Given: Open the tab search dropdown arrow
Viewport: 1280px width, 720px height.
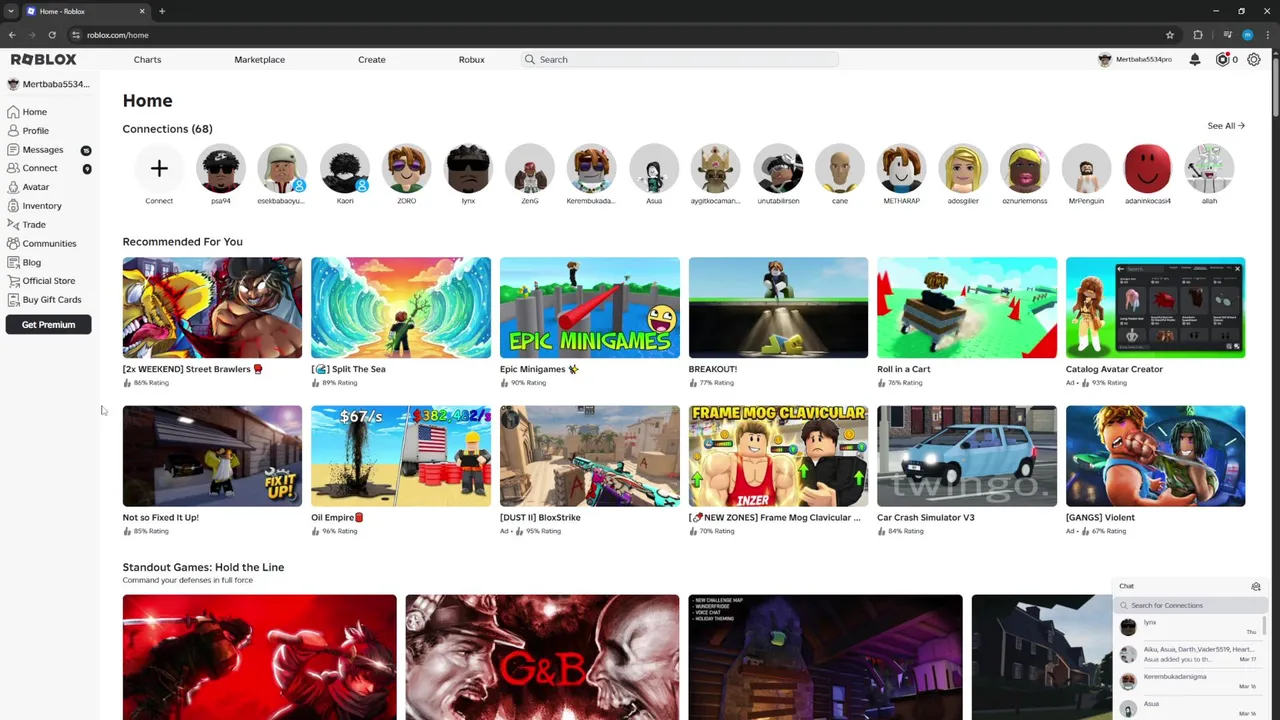Looking at the screenshot, I should (x=12, y=11).
